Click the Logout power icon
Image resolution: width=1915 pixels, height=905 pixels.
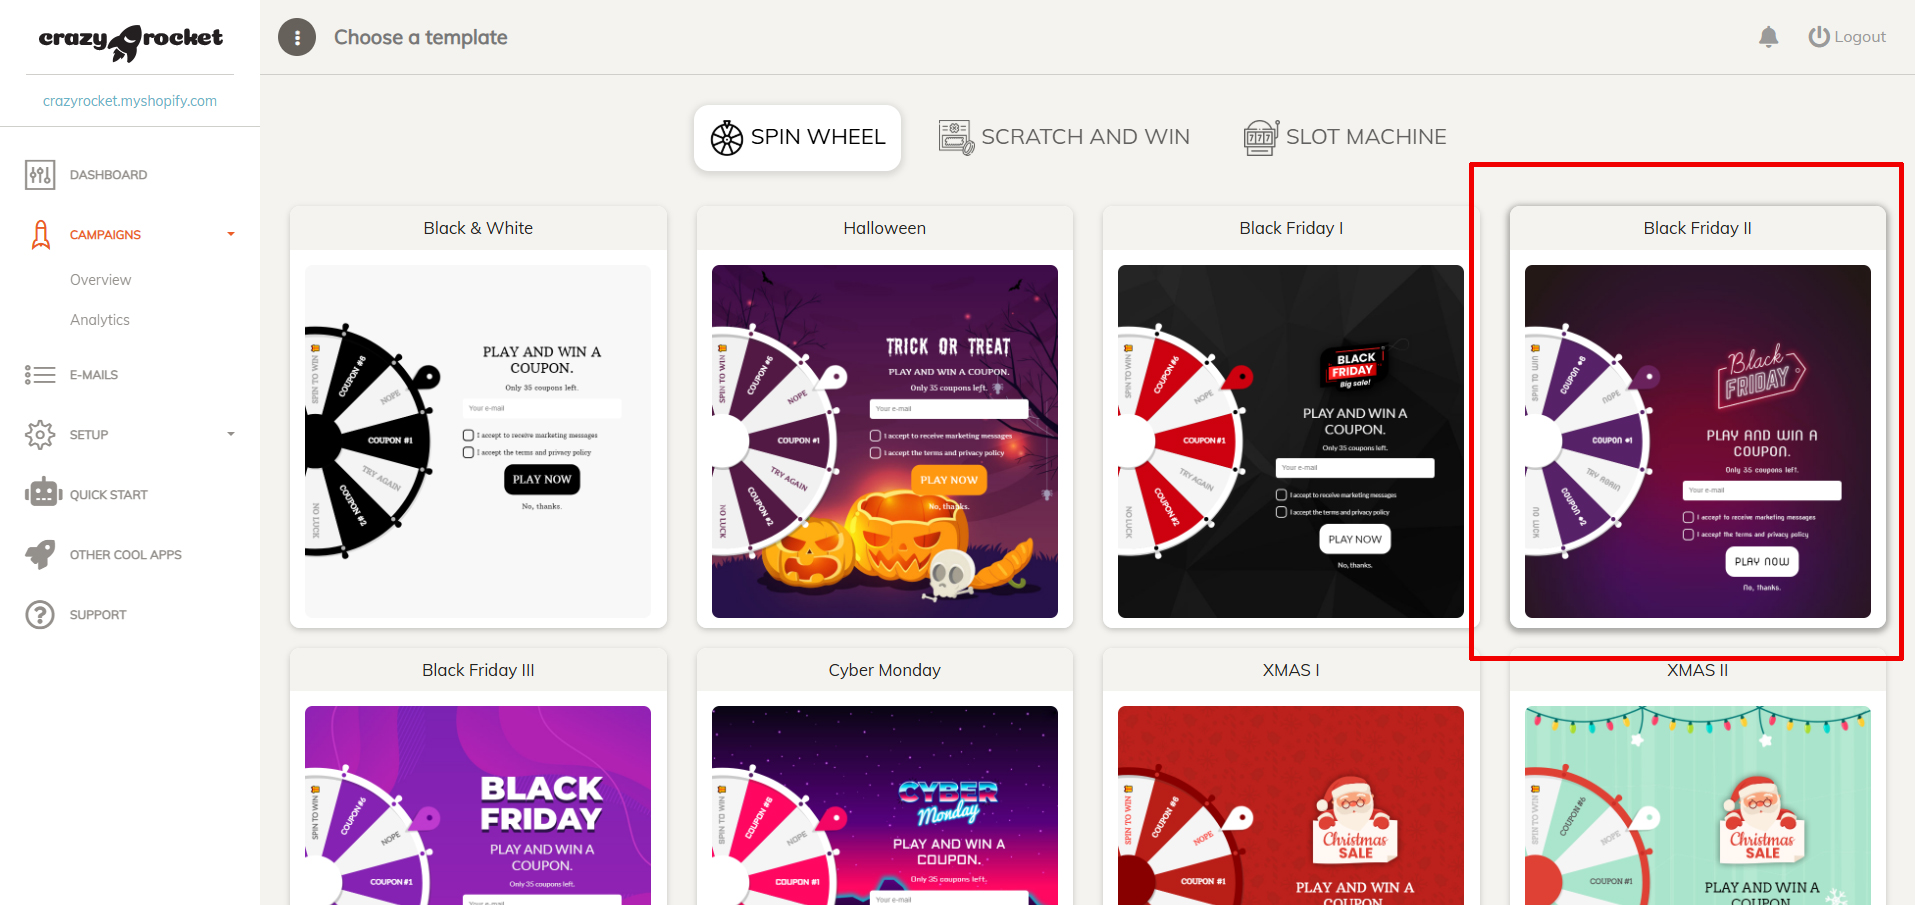coord(1818,37)
